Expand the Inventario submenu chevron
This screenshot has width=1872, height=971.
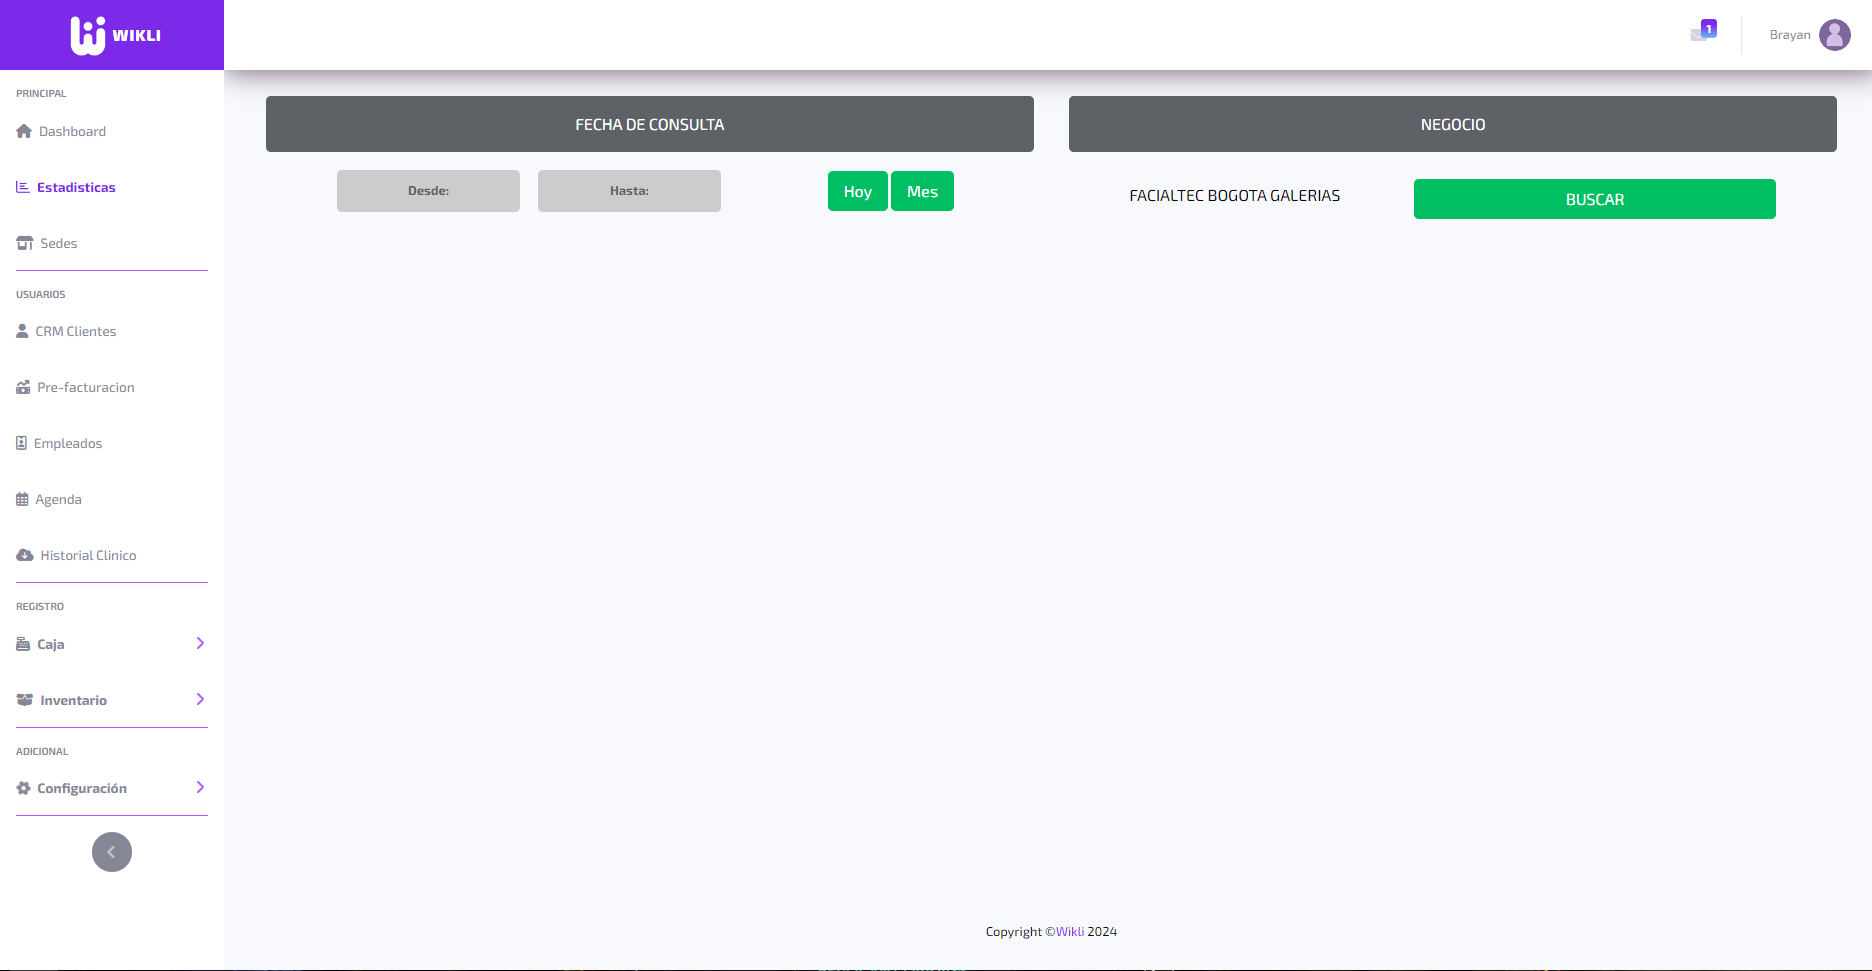(200, 699)
